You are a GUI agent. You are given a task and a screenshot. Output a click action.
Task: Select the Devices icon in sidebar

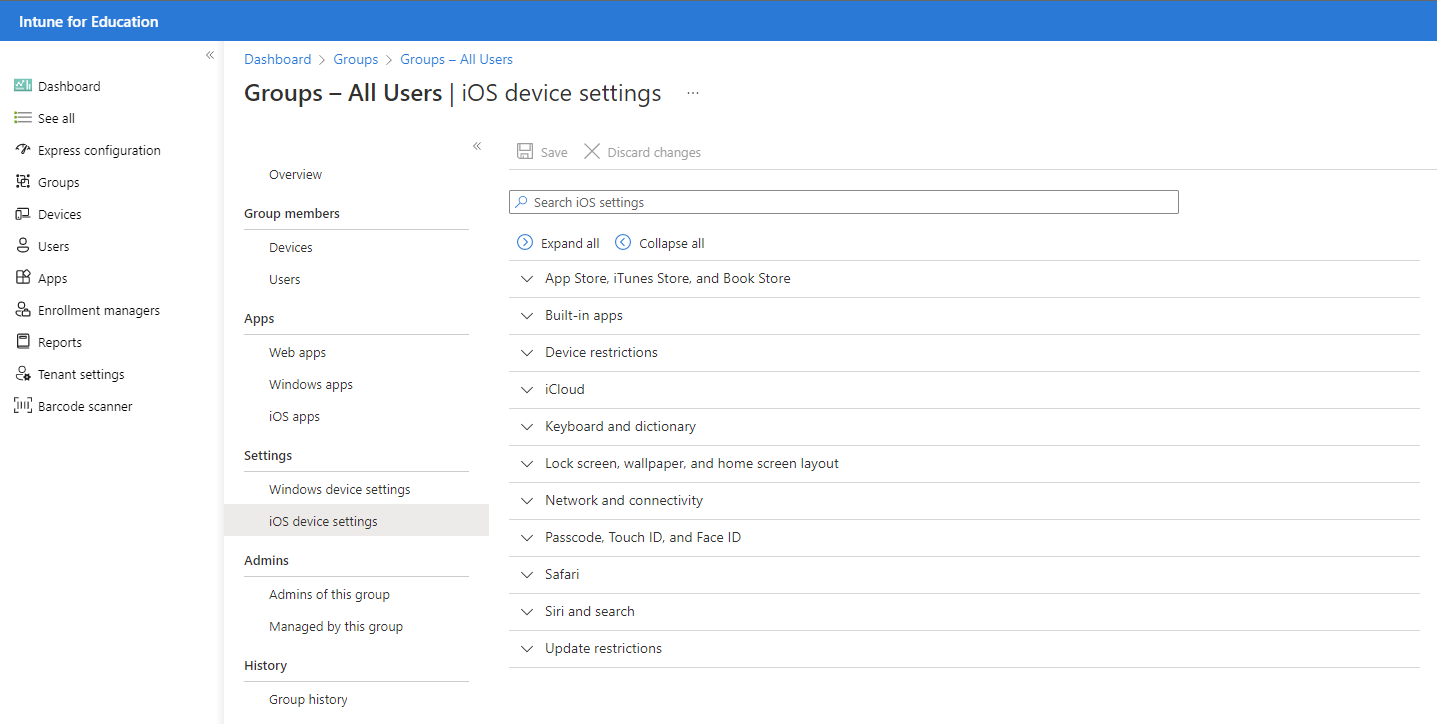click(x=23, y=214)
